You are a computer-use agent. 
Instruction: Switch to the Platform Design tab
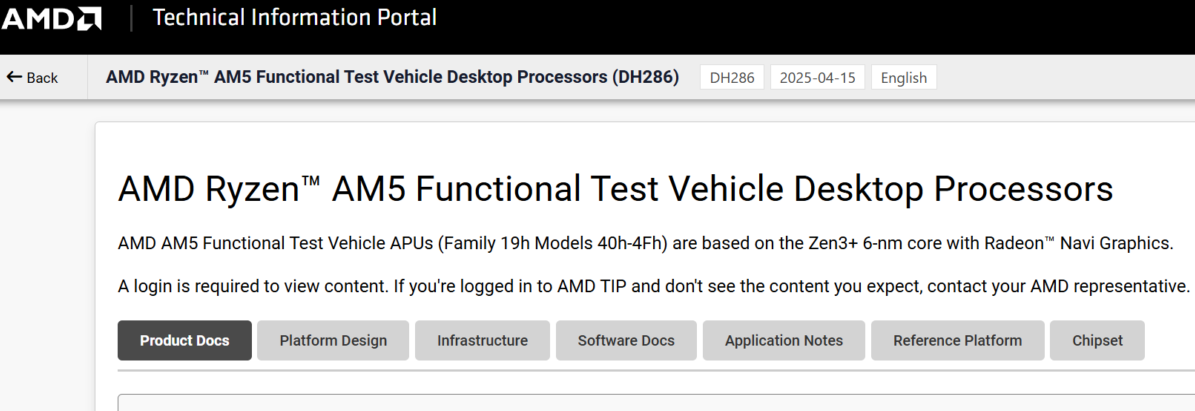tap(333, 340)
